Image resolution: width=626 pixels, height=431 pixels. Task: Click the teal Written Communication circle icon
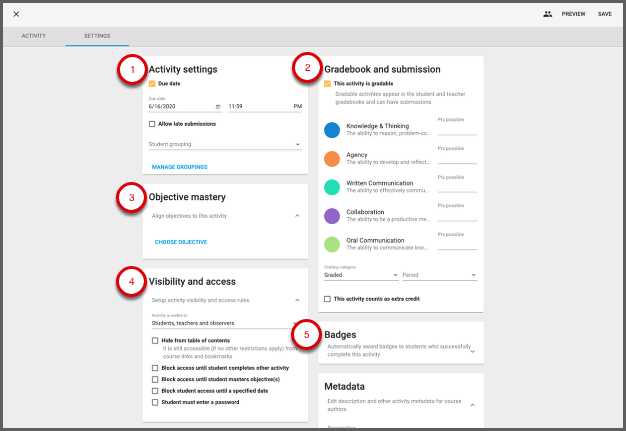(x=332, y=187)
